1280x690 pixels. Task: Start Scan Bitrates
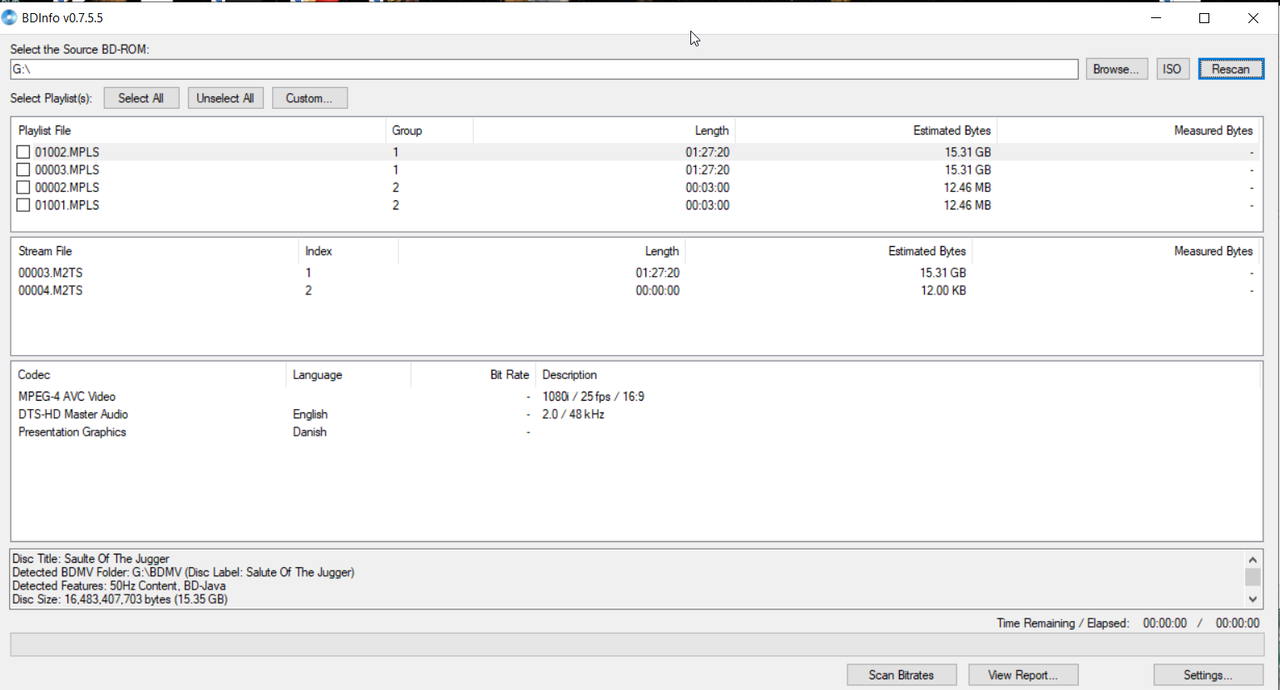[x=901, y=675]
